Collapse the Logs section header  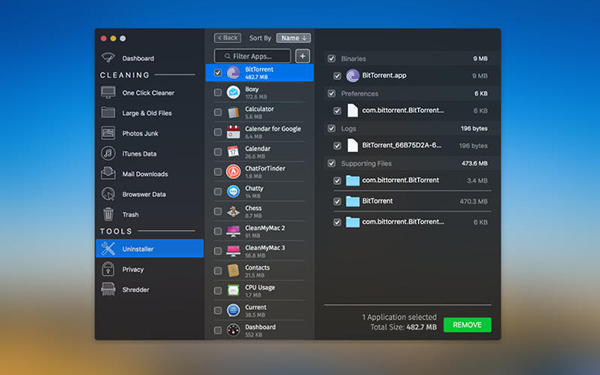coord(409,129)
